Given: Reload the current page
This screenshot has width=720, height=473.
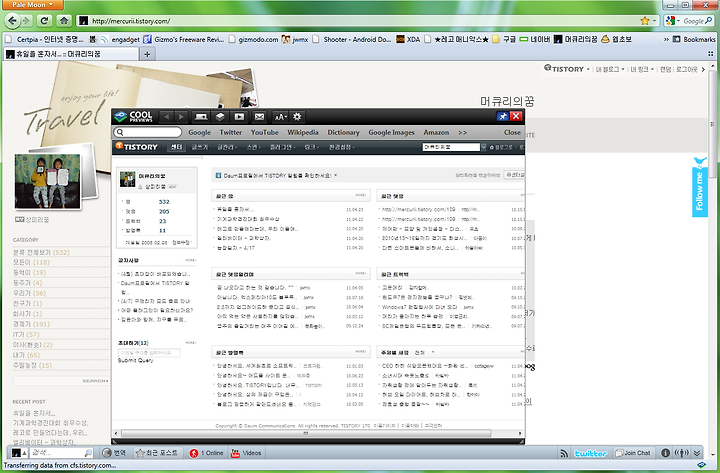Looking at the screenshot, I should click(x=44, y=20).
